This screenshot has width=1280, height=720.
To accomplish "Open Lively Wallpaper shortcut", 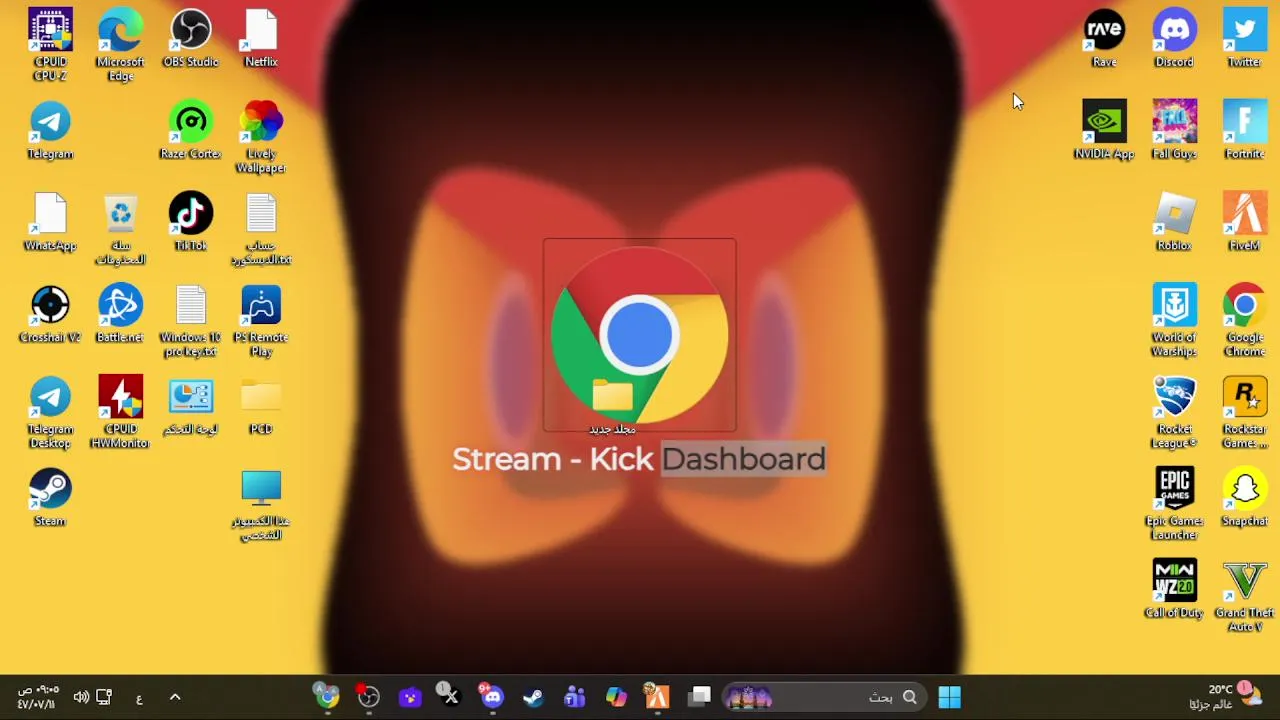I will pos(261,137).
